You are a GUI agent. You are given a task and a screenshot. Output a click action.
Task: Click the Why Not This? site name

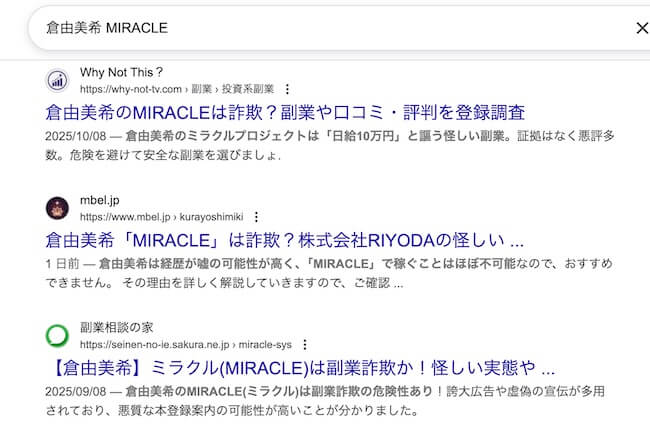(x=121, y=72)
